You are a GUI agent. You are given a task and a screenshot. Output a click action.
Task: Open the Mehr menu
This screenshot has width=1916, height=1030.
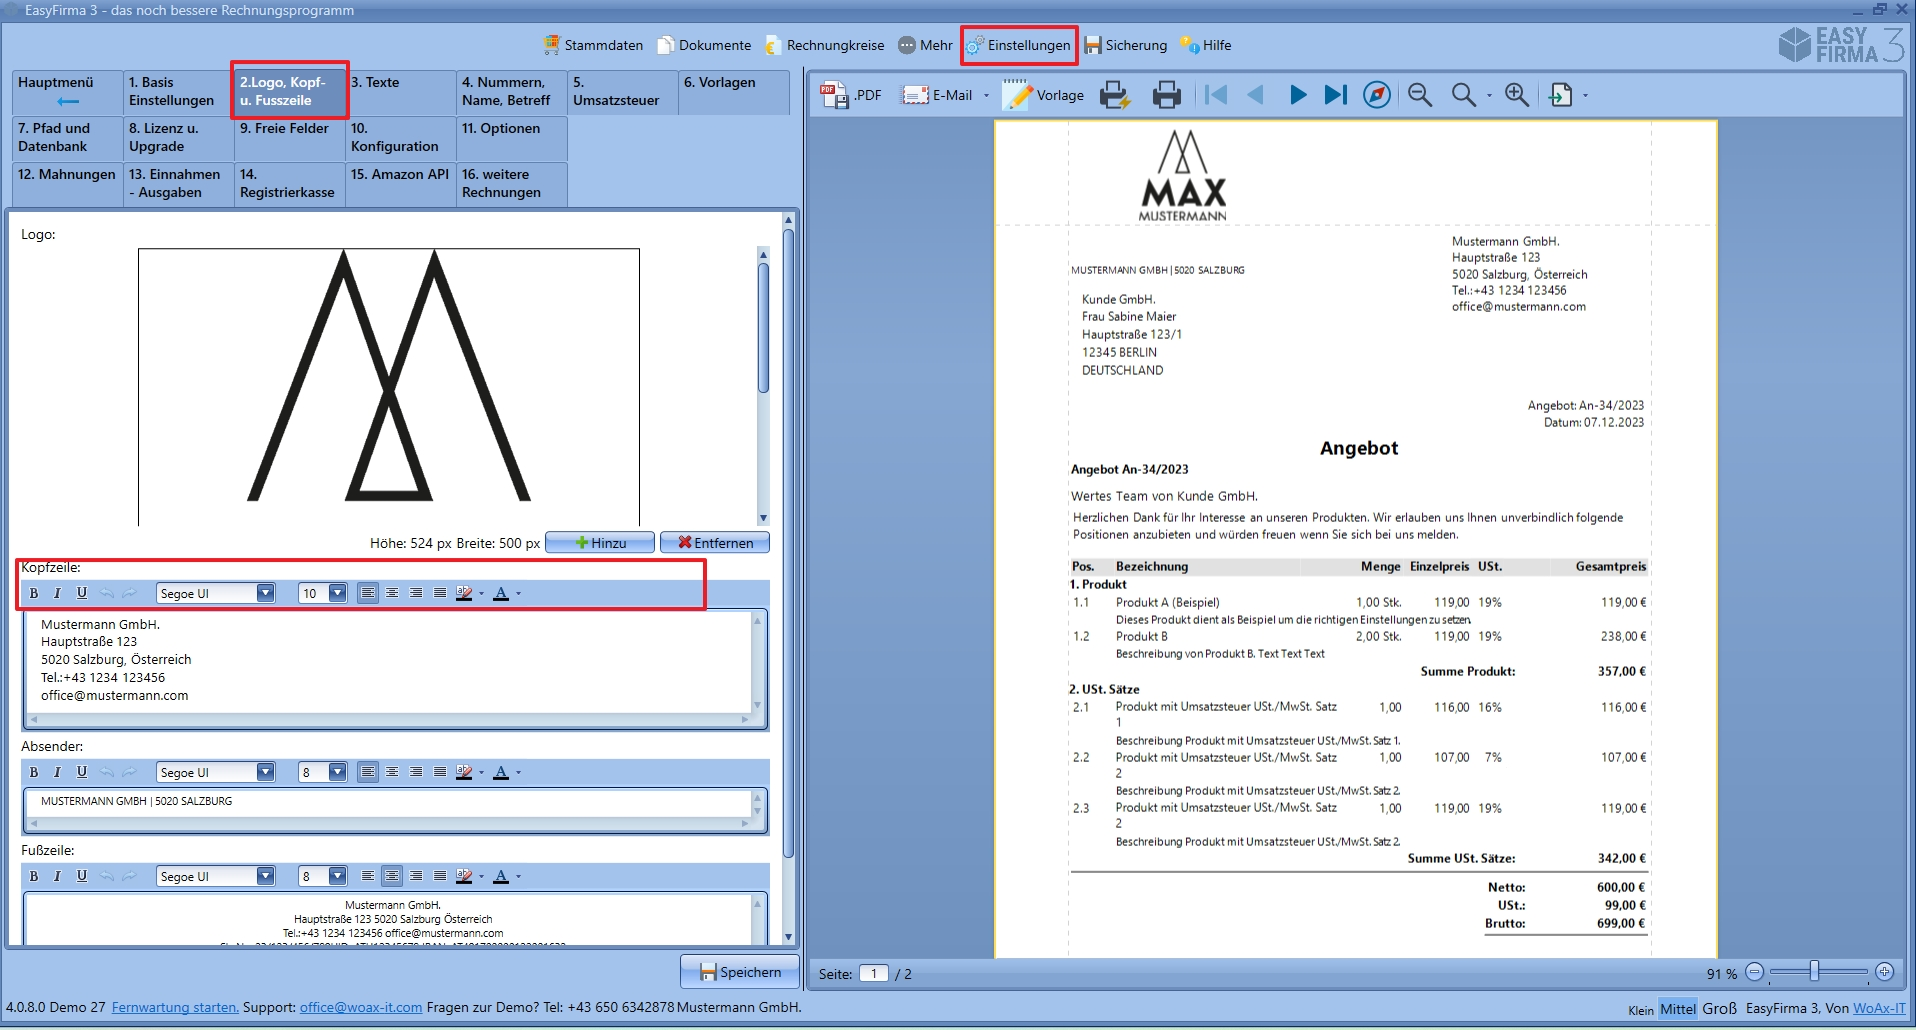925,45
